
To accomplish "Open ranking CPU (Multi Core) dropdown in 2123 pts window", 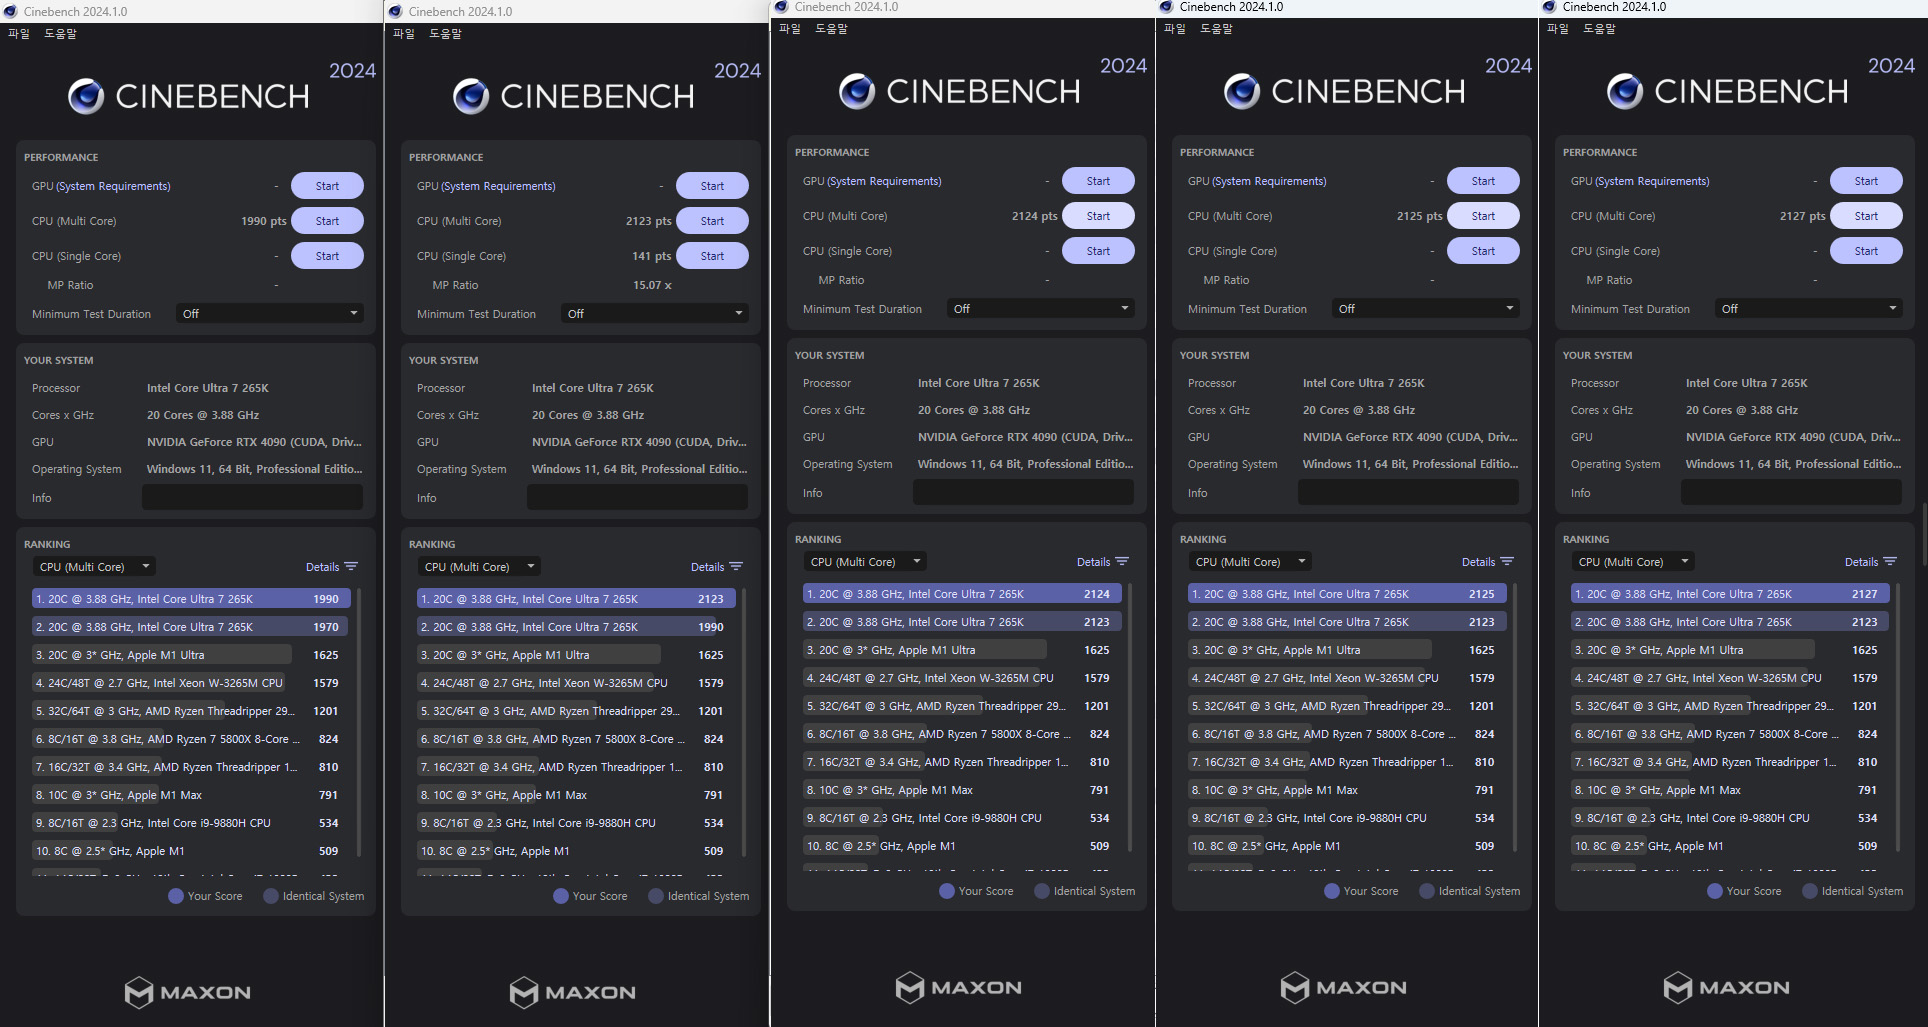I will coord(479,567).
